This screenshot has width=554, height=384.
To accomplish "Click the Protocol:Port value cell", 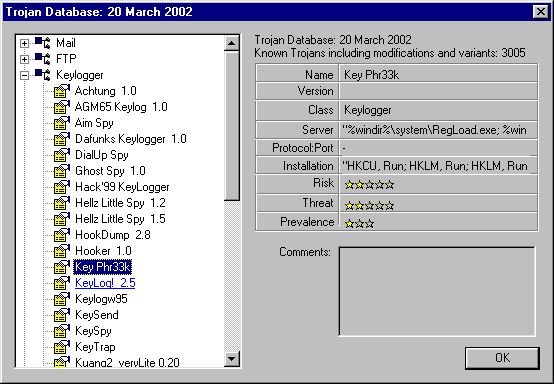I will click(x=438, y=148).
